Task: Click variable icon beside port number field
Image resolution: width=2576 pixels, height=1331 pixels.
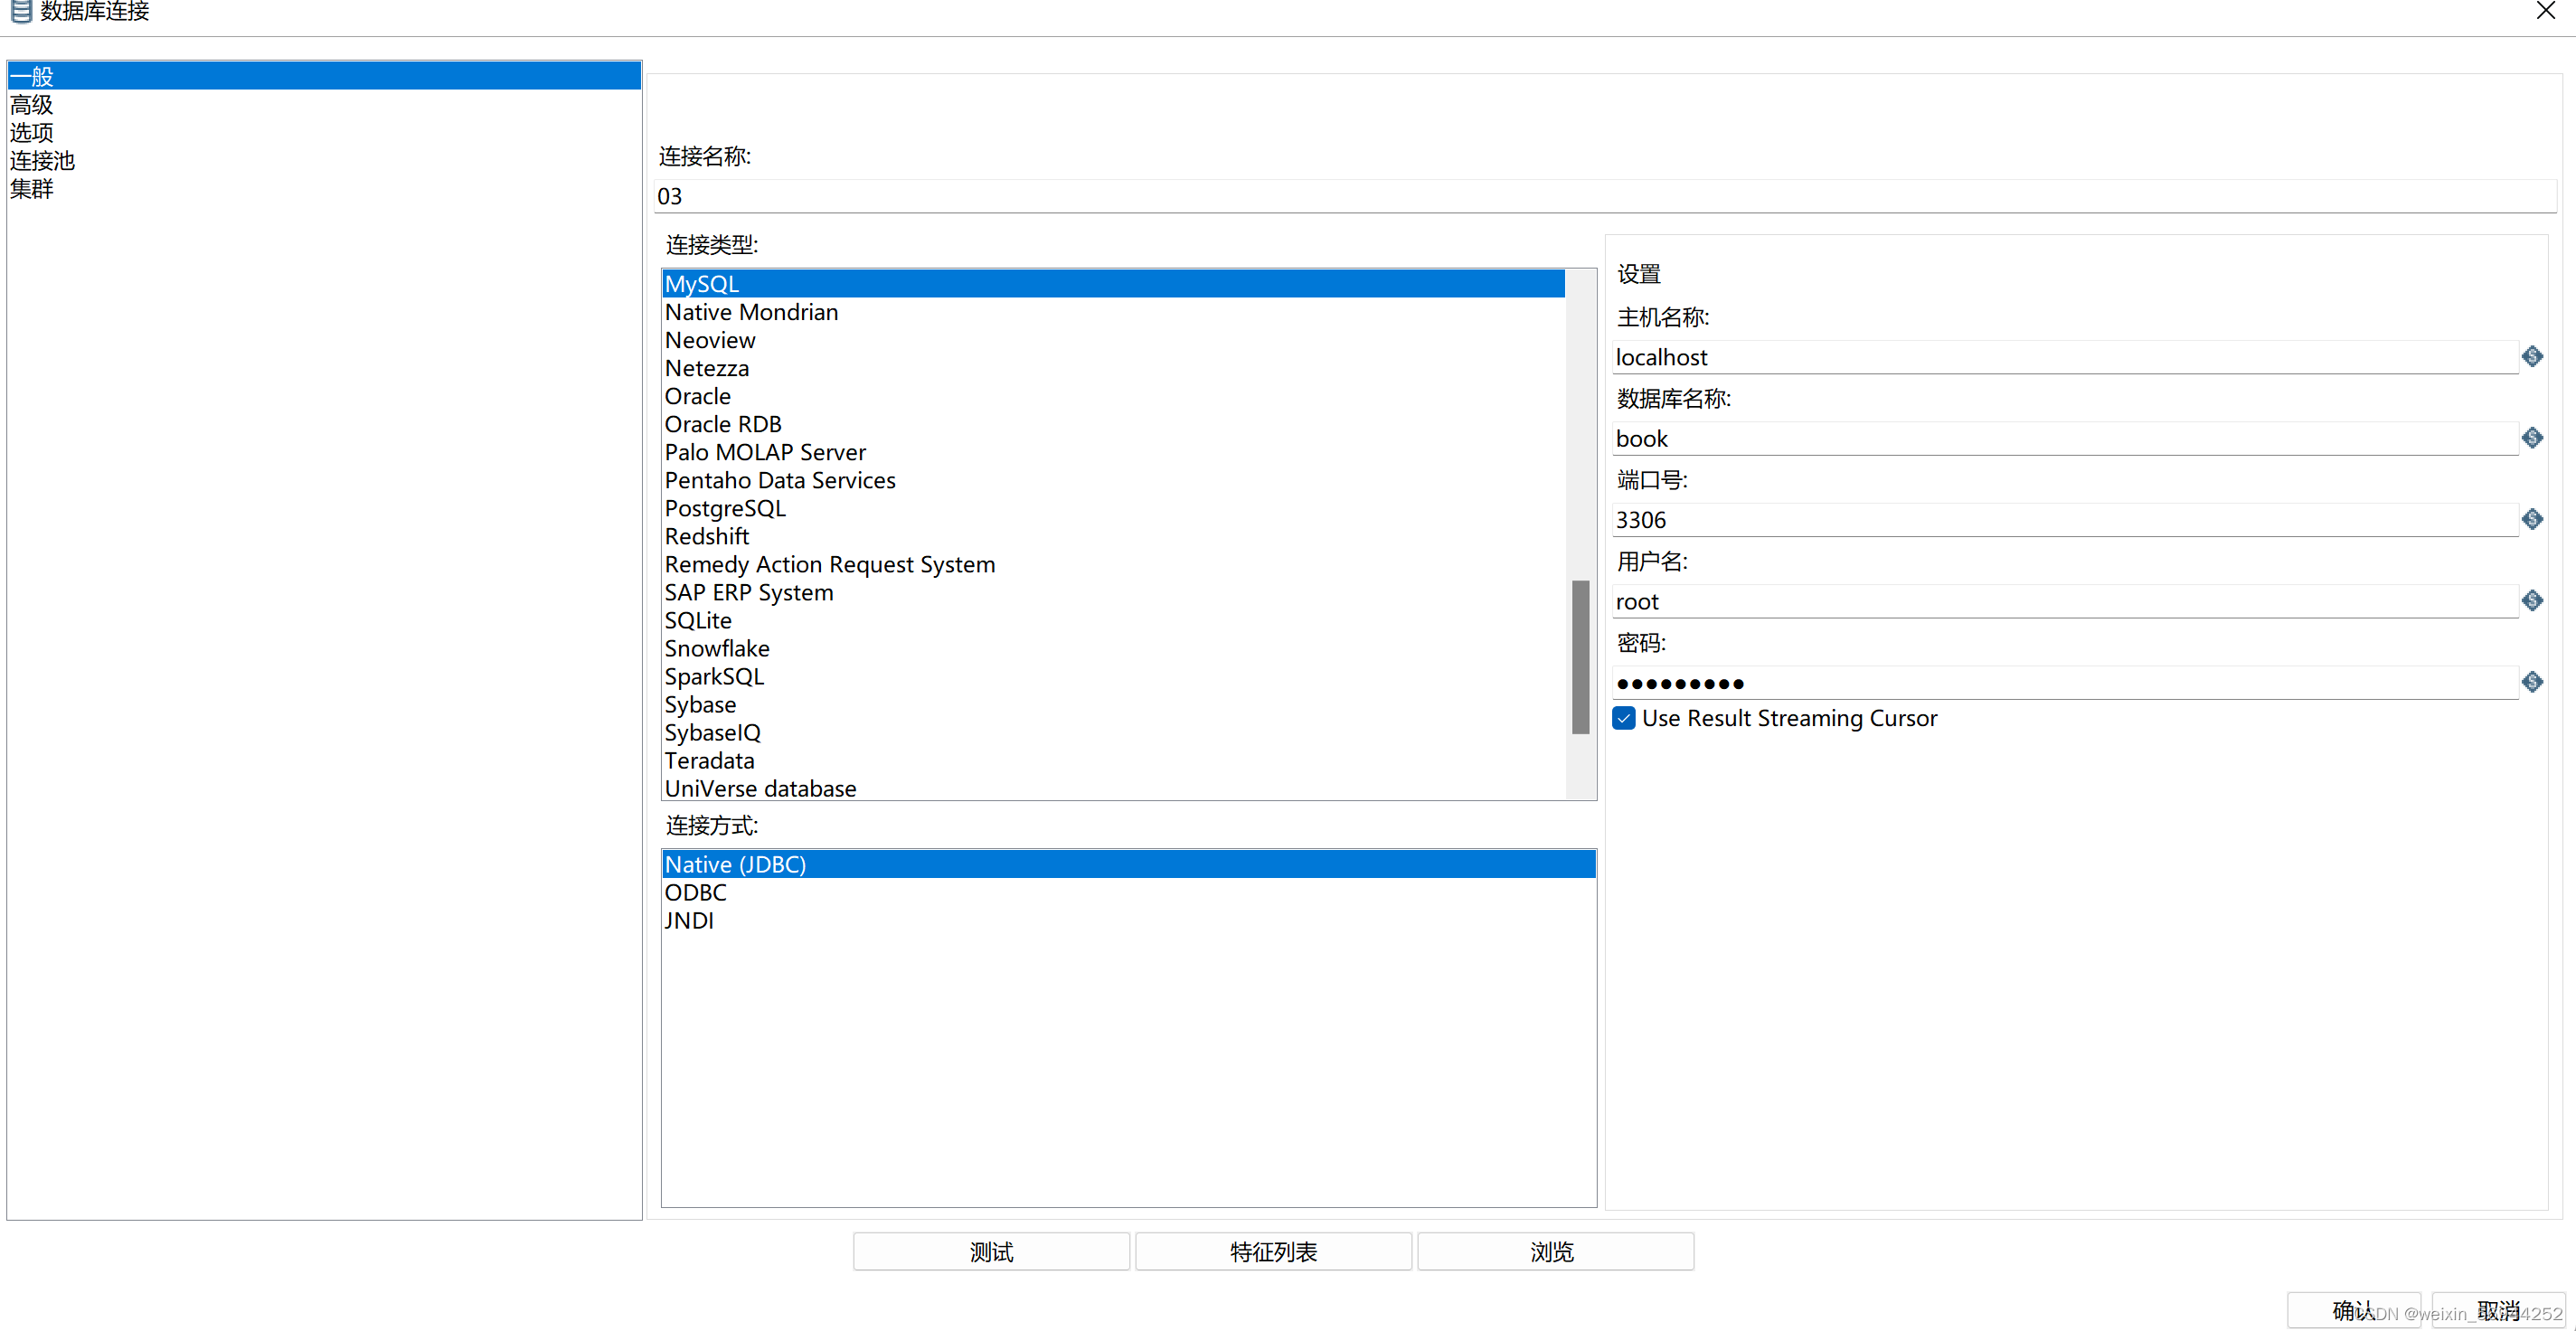Action: point(2531,518)
